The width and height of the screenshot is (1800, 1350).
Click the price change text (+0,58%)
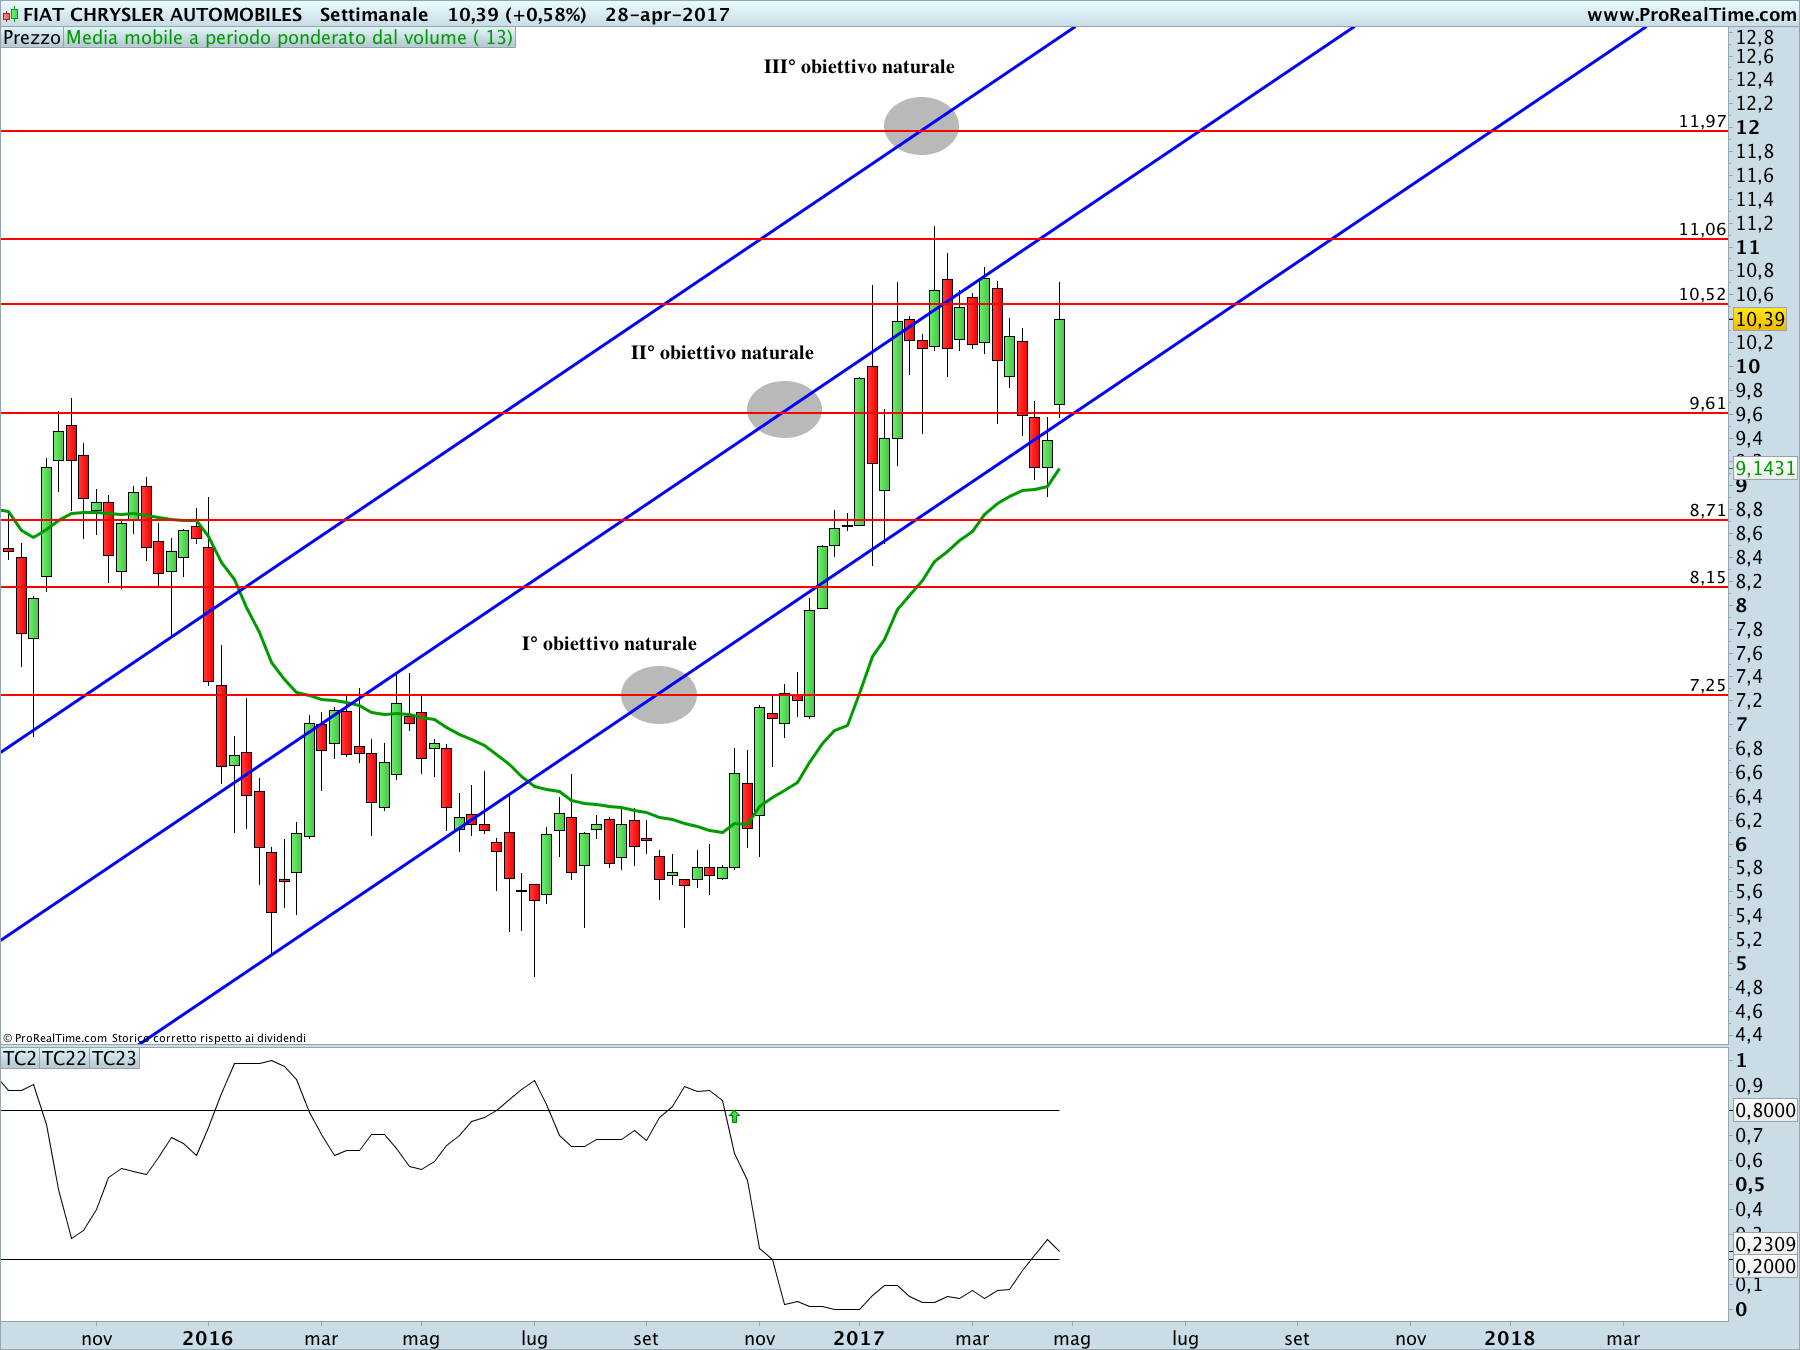tap(548, 15)
